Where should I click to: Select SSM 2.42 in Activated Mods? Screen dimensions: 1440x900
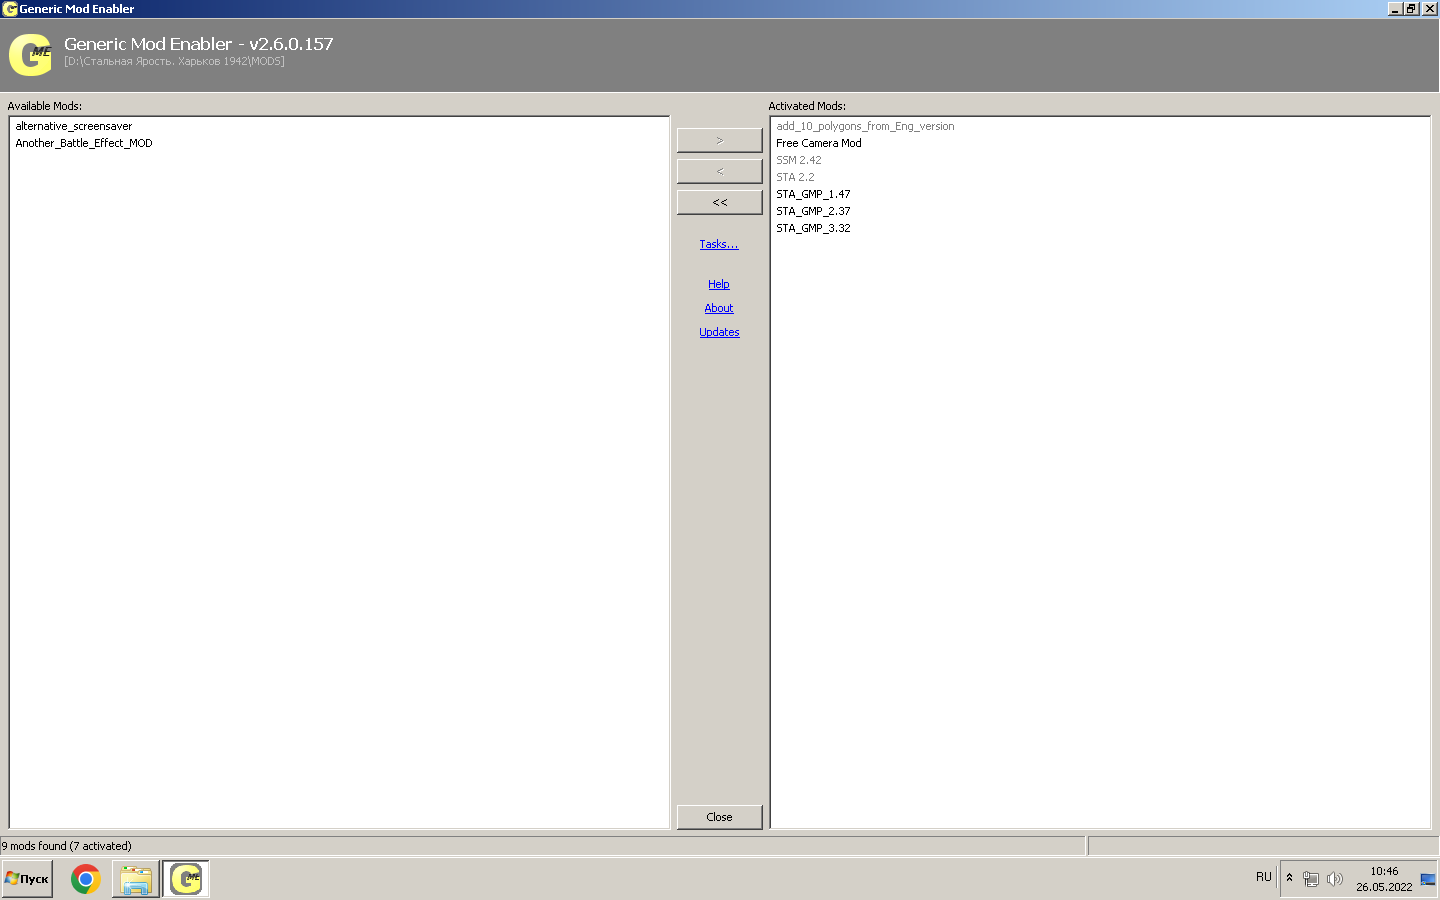(x=799, y=160)
